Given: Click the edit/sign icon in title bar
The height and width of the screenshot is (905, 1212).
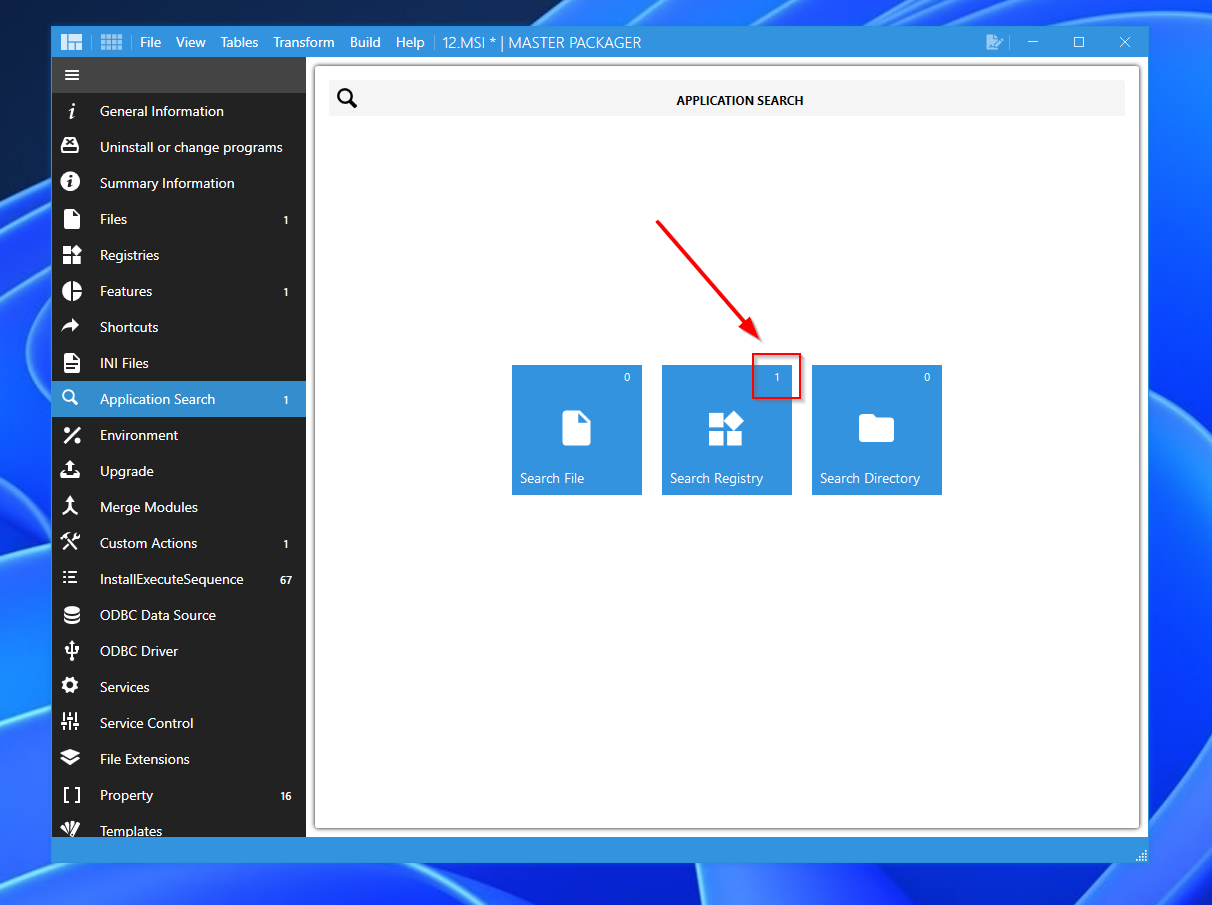Looking at the screenshot, I should tap(994, 42).
